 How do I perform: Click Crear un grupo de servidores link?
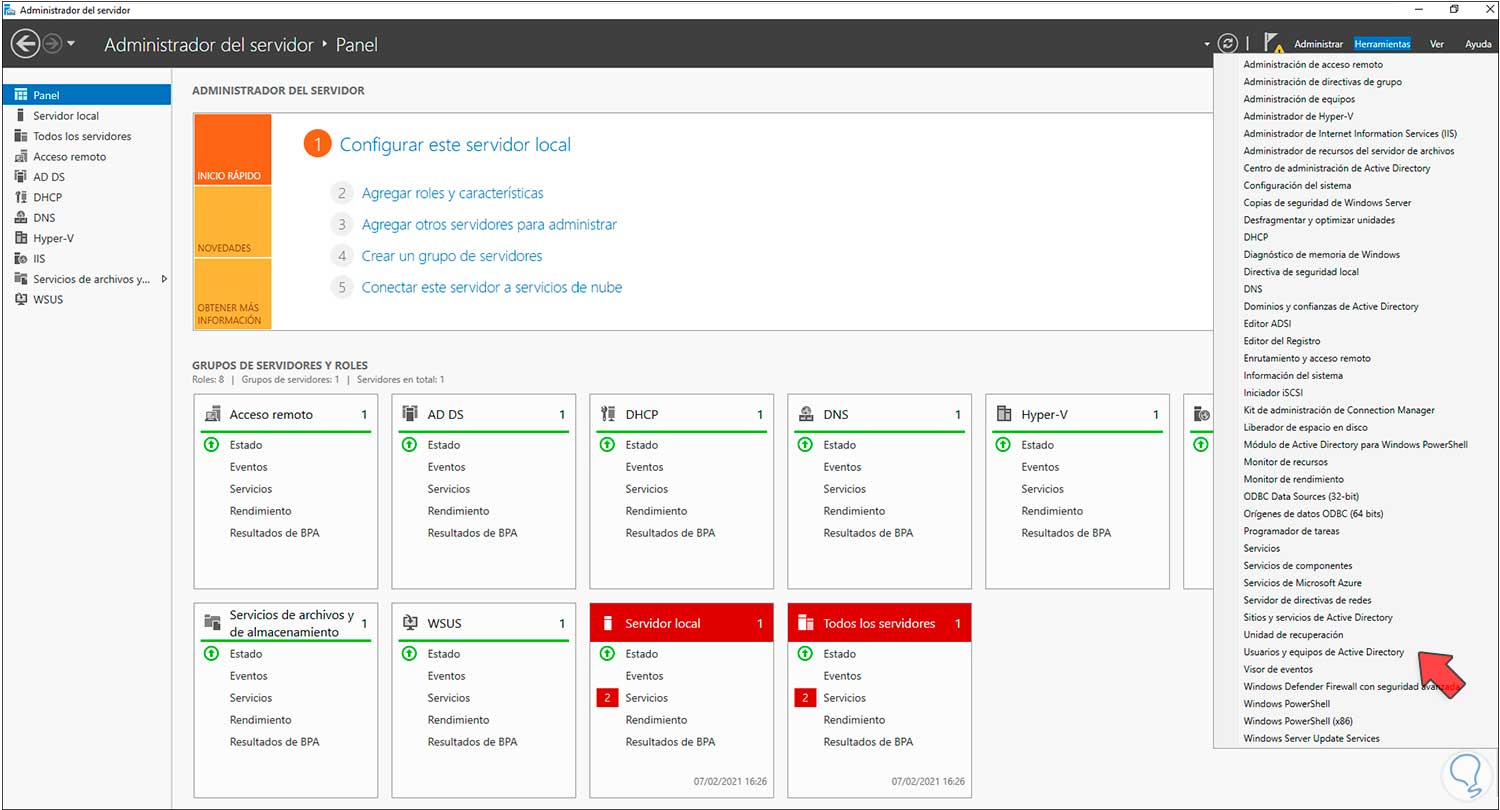(451, 256)
